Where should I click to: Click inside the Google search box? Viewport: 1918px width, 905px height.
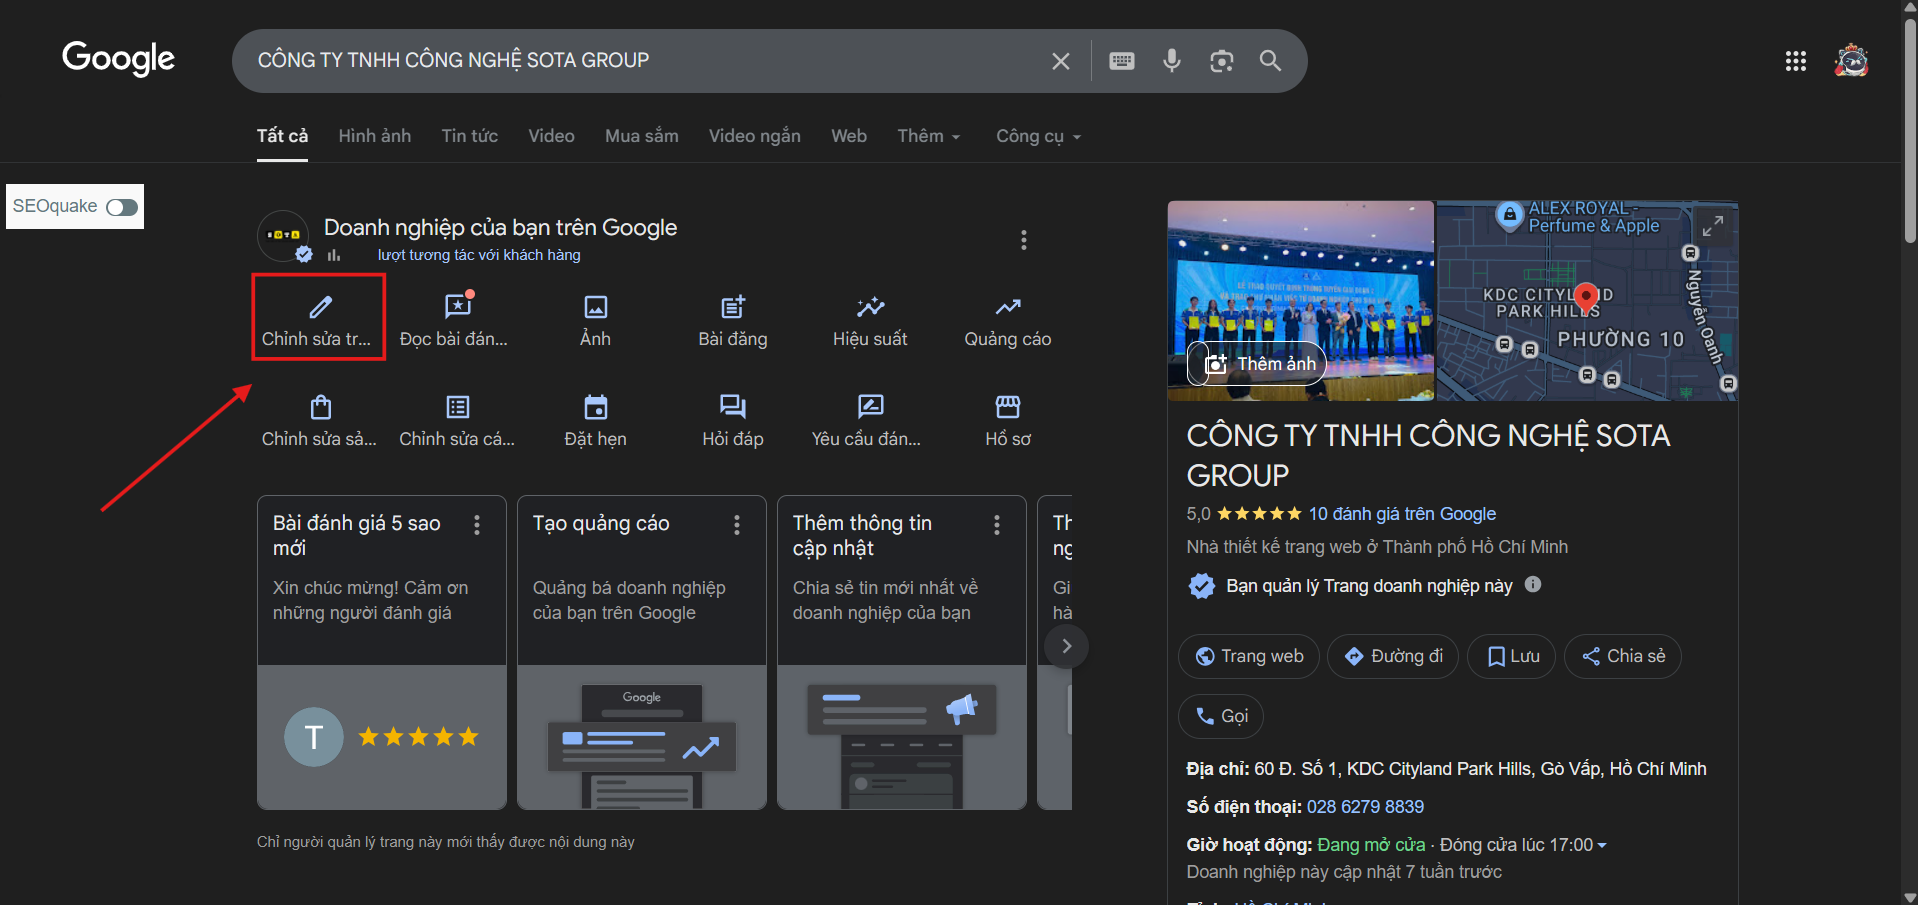[x=640, y=61]
